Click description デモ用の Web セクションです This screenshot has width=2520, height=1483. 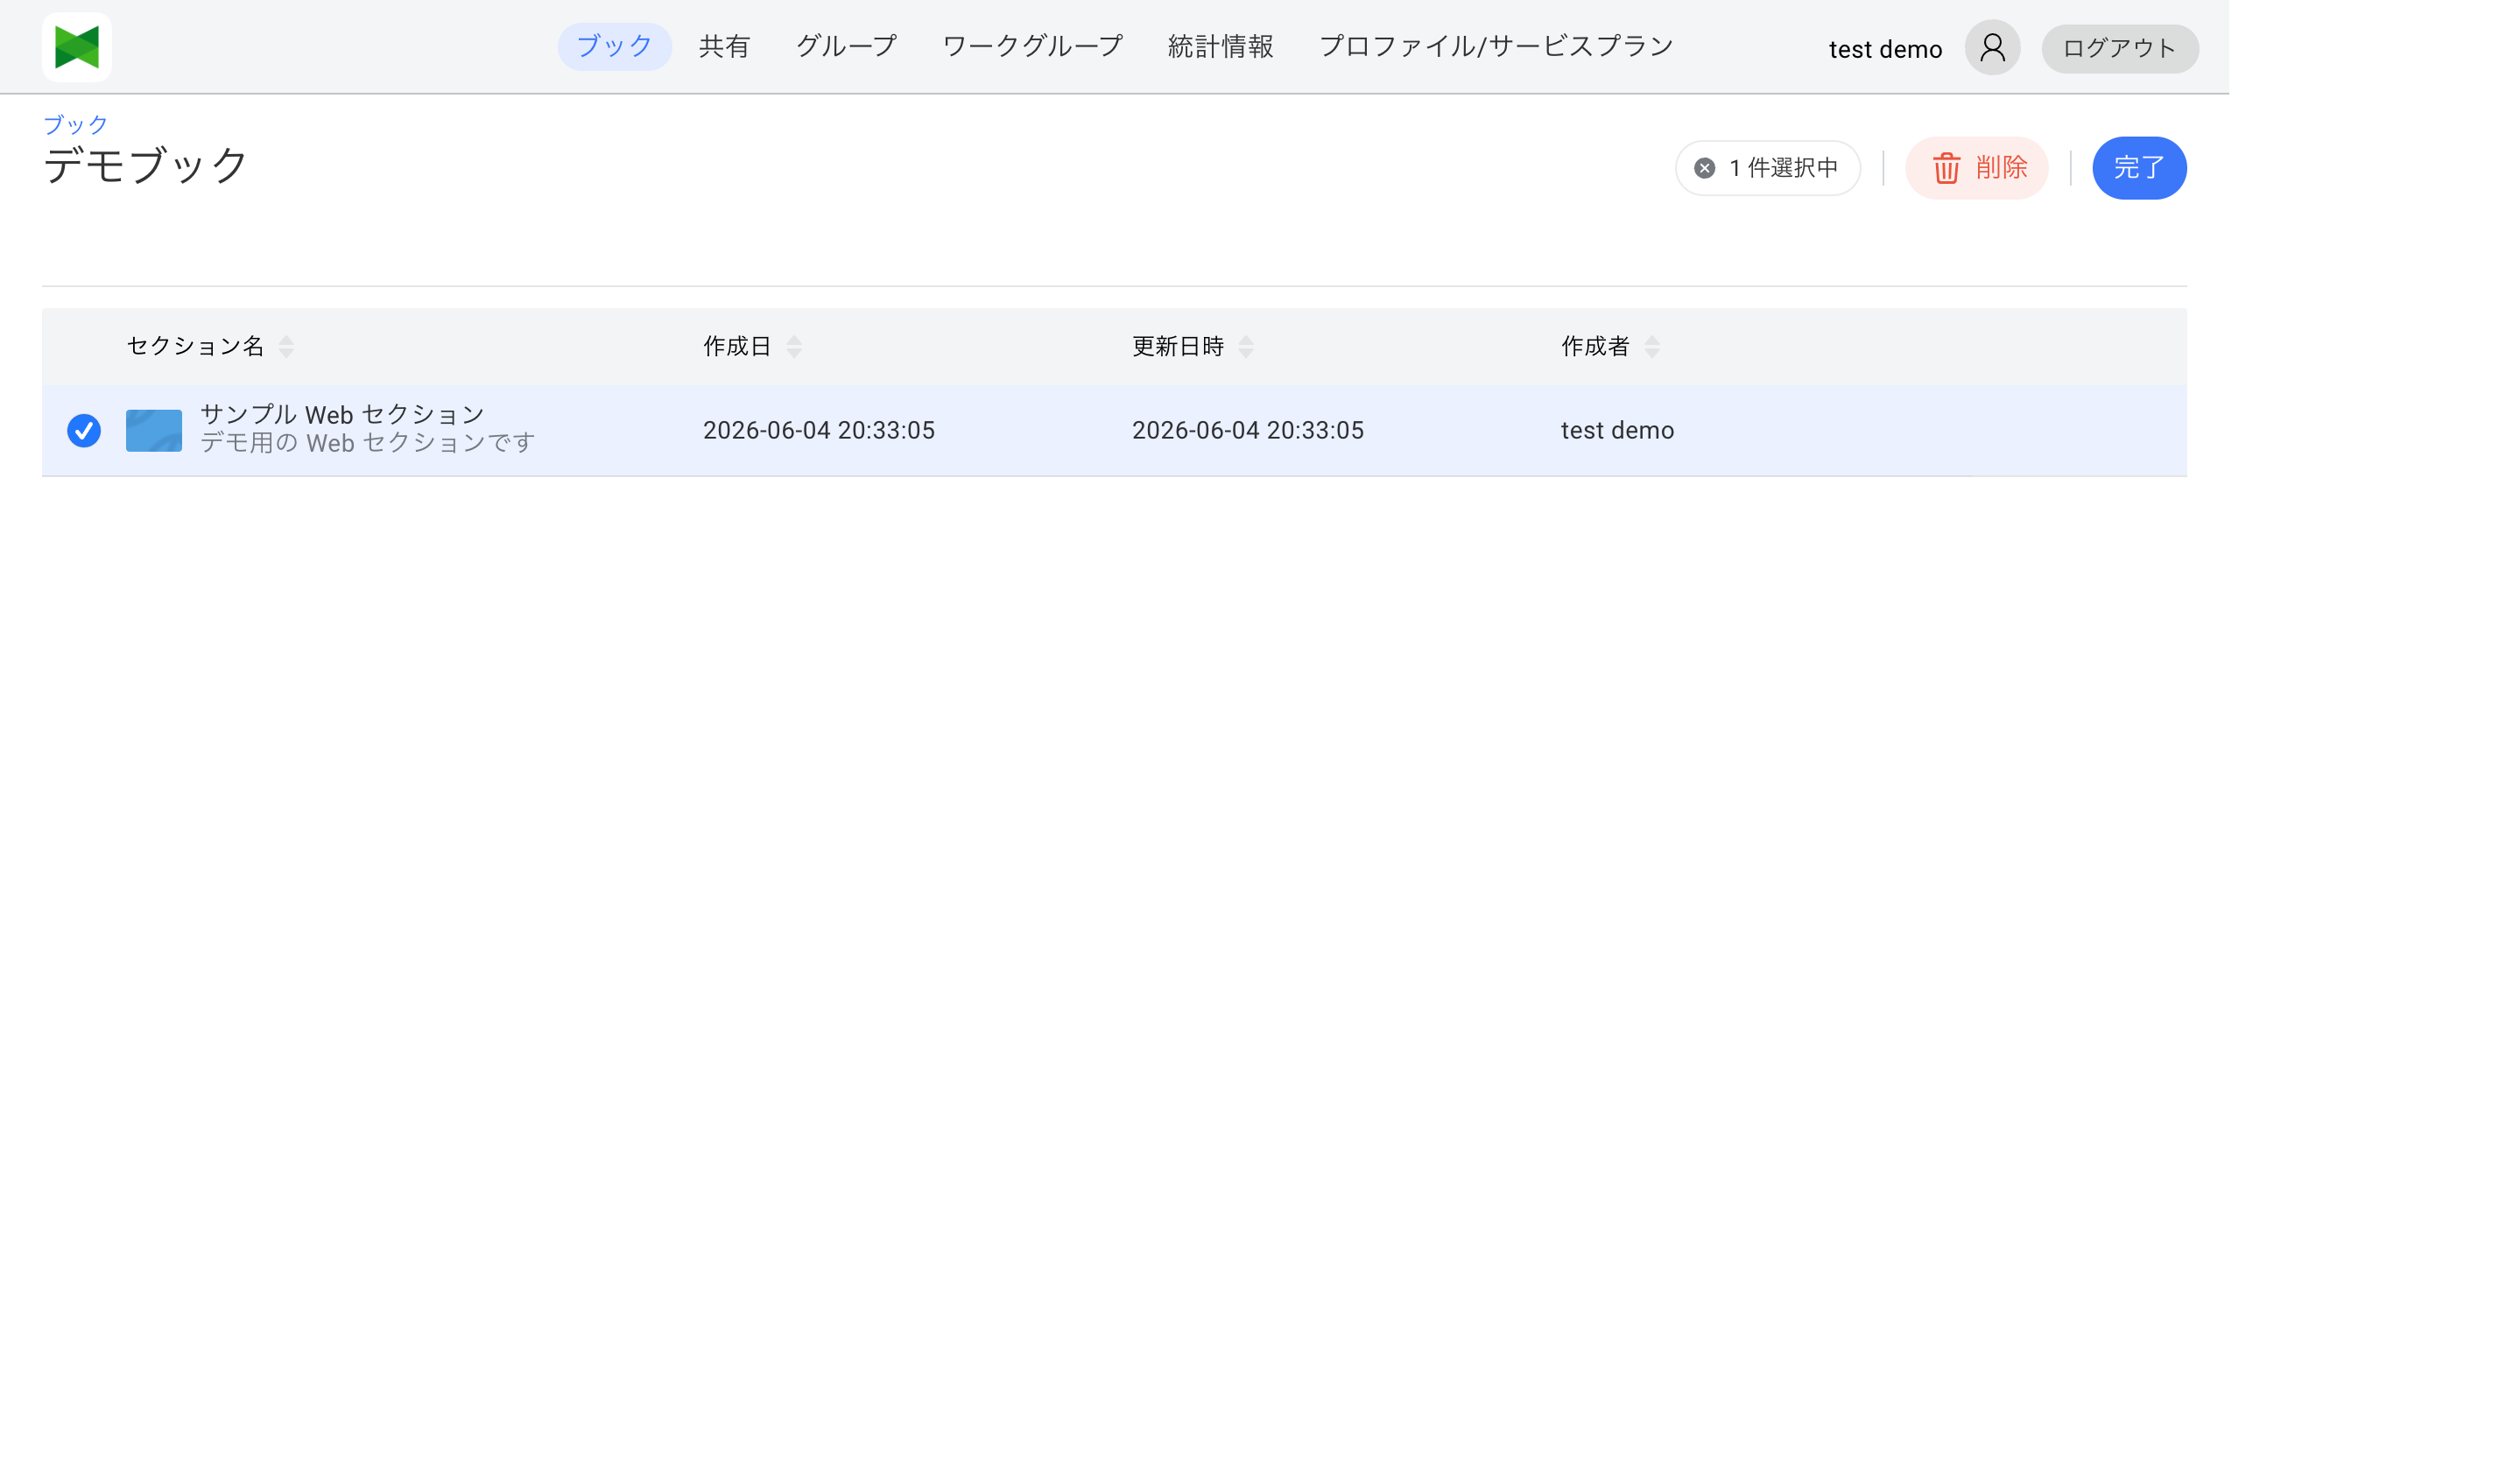tap(368, 444)
